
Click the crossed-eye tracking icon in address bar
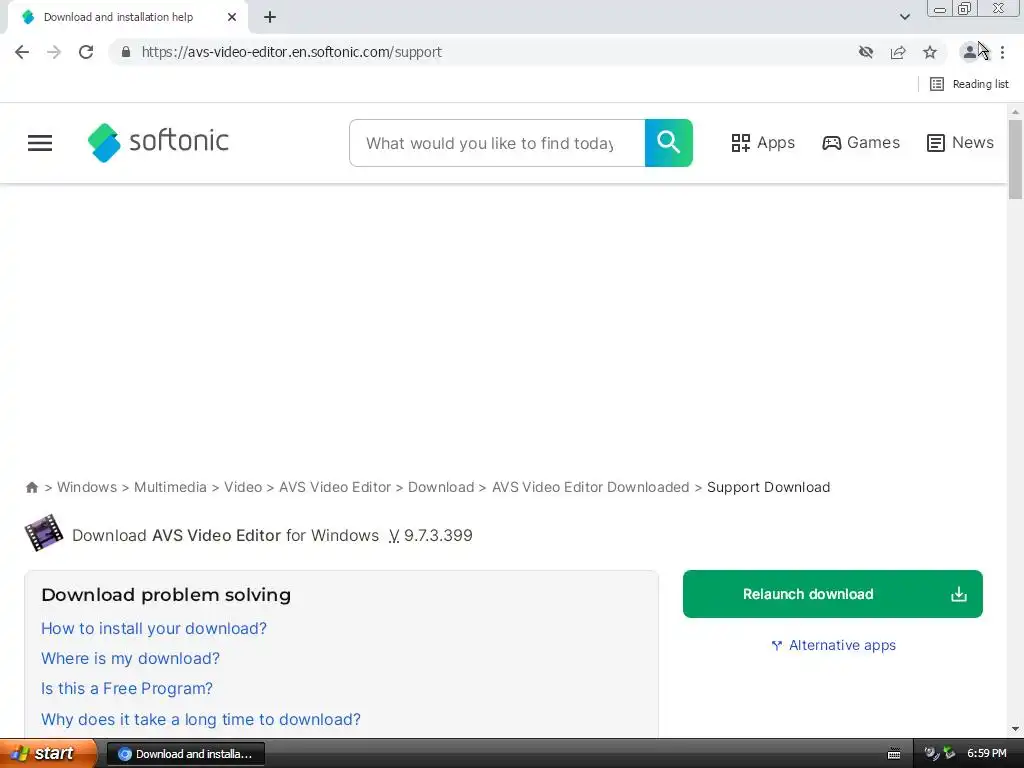coord(866,52)
